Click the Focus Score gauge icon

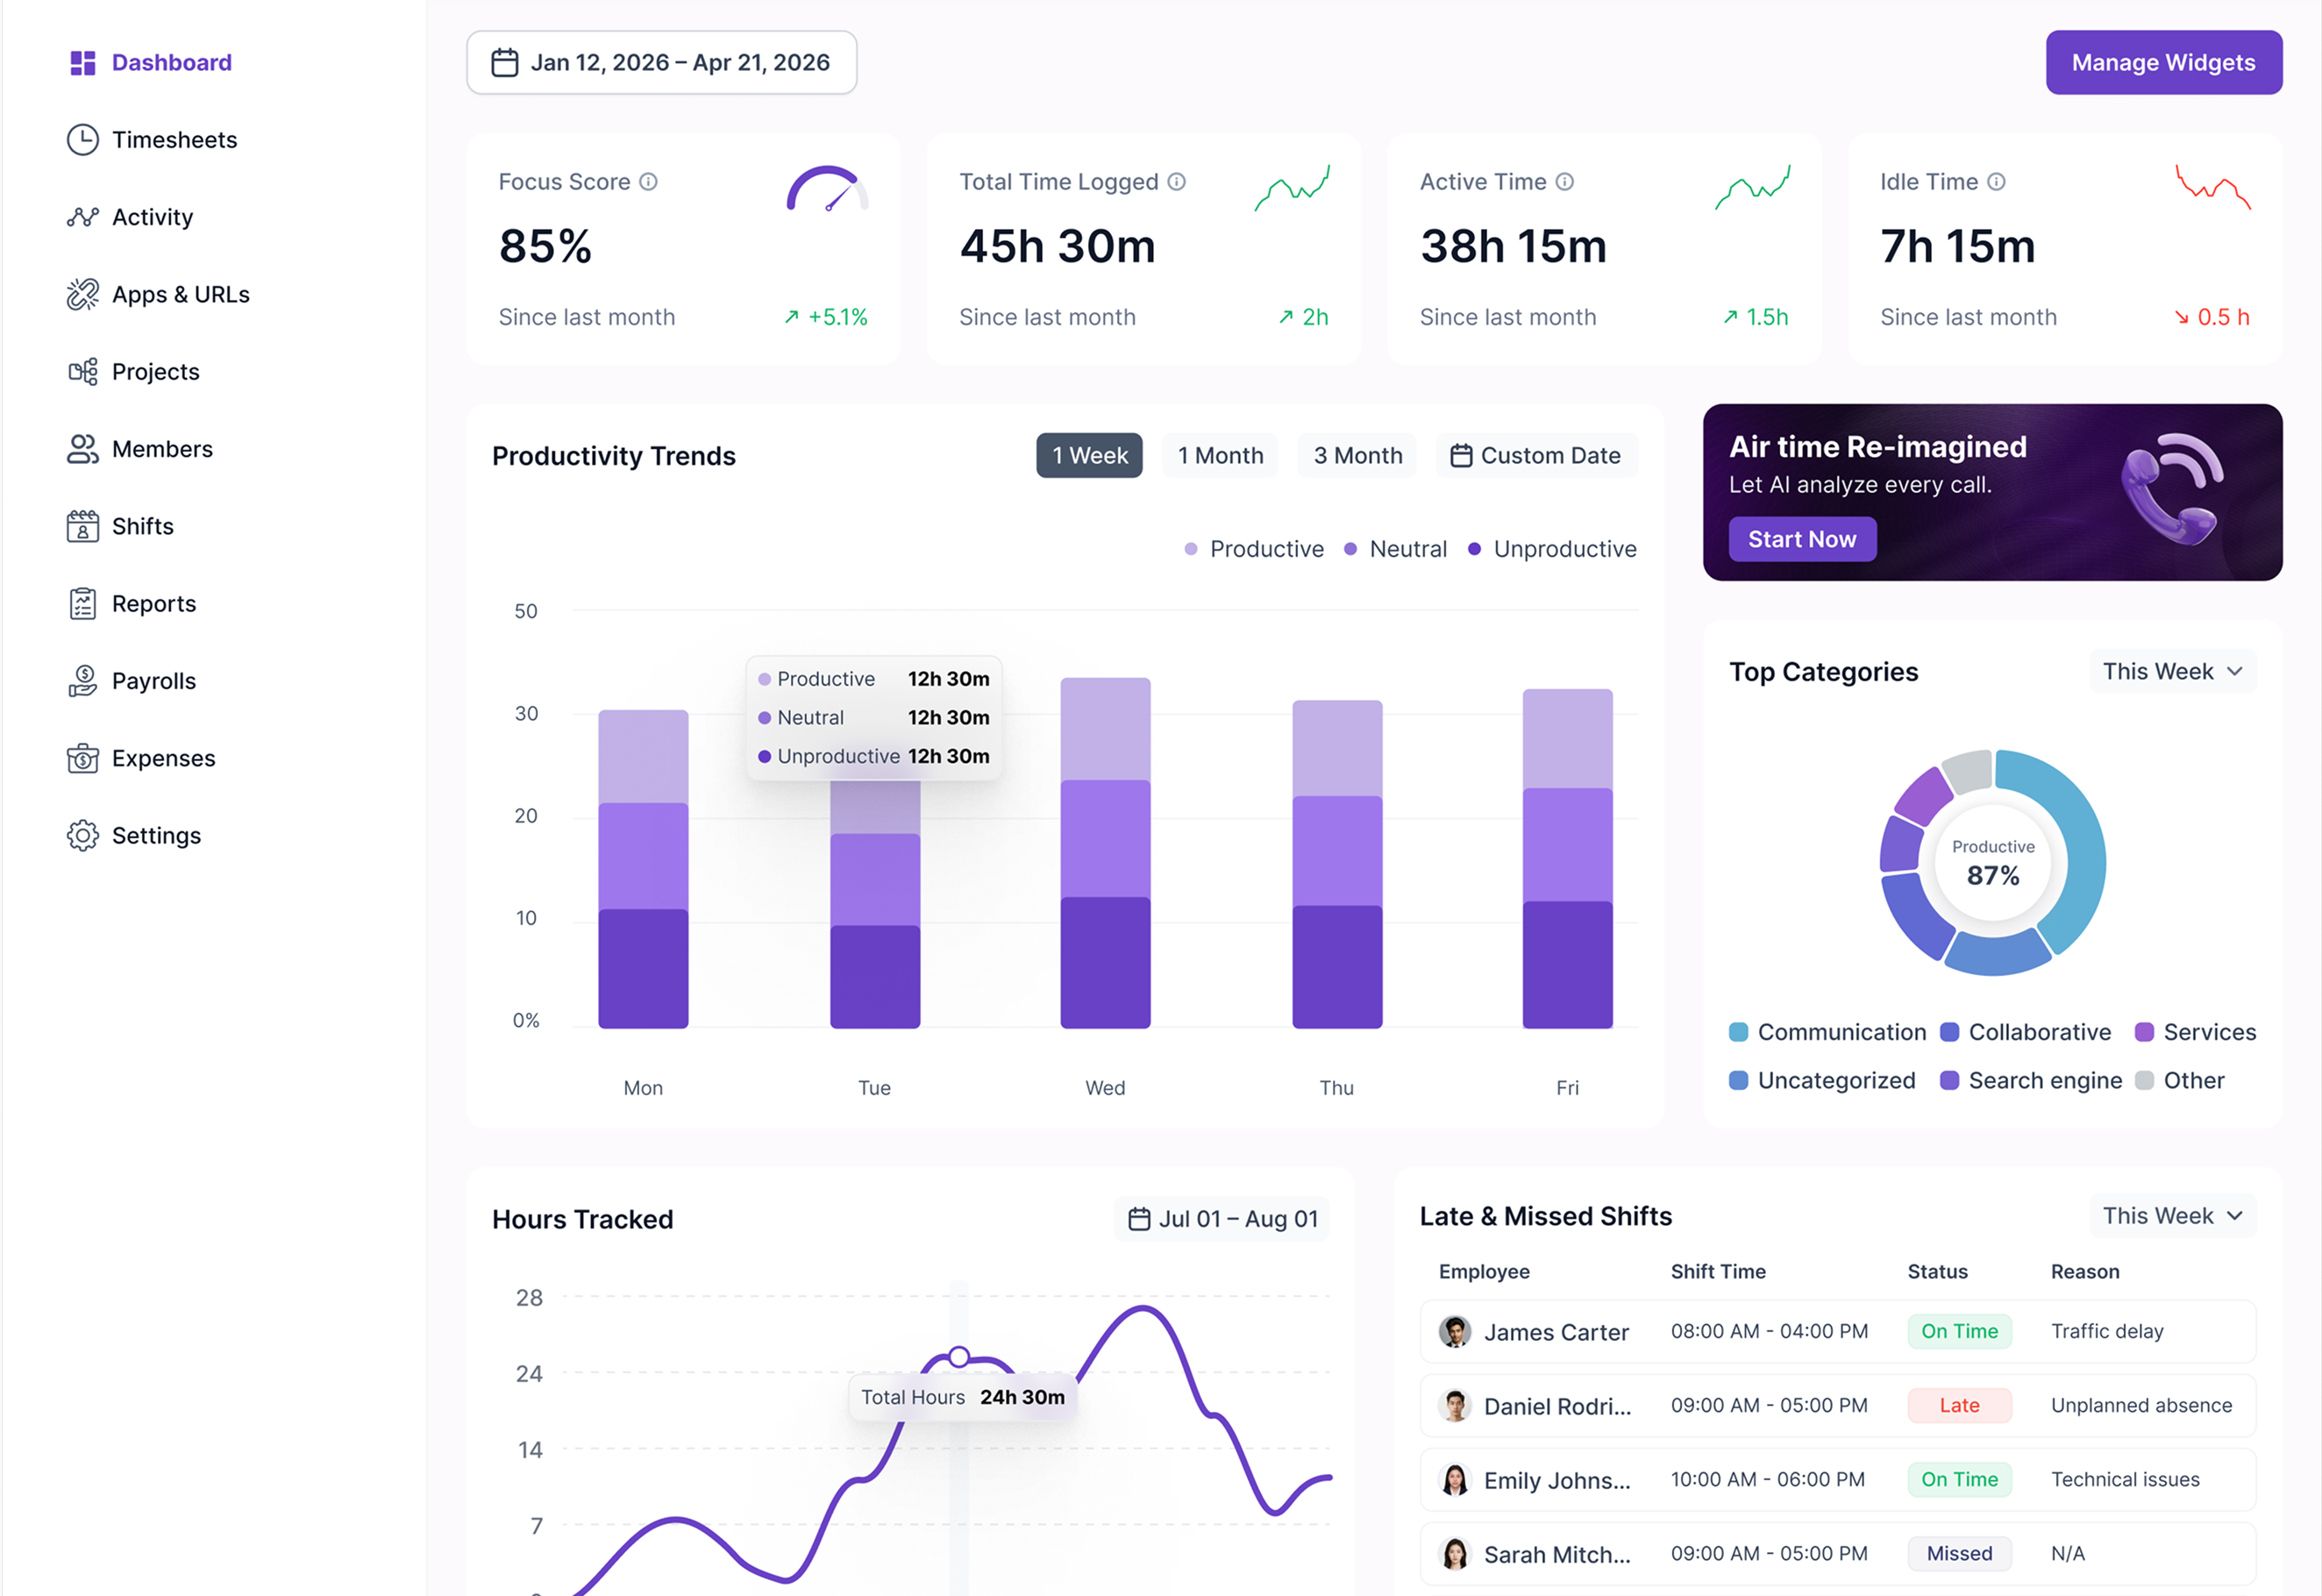pyautogui.click(x=827, y=188)
